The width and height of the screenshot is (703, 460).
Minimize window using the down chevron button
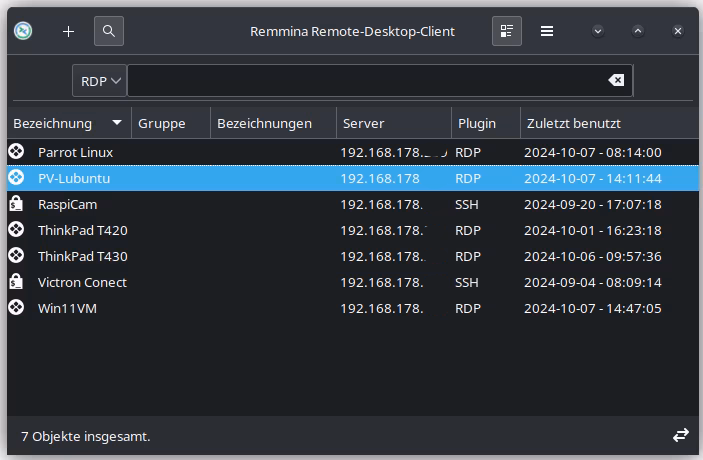pyautogui.click(x=598, y=31)
